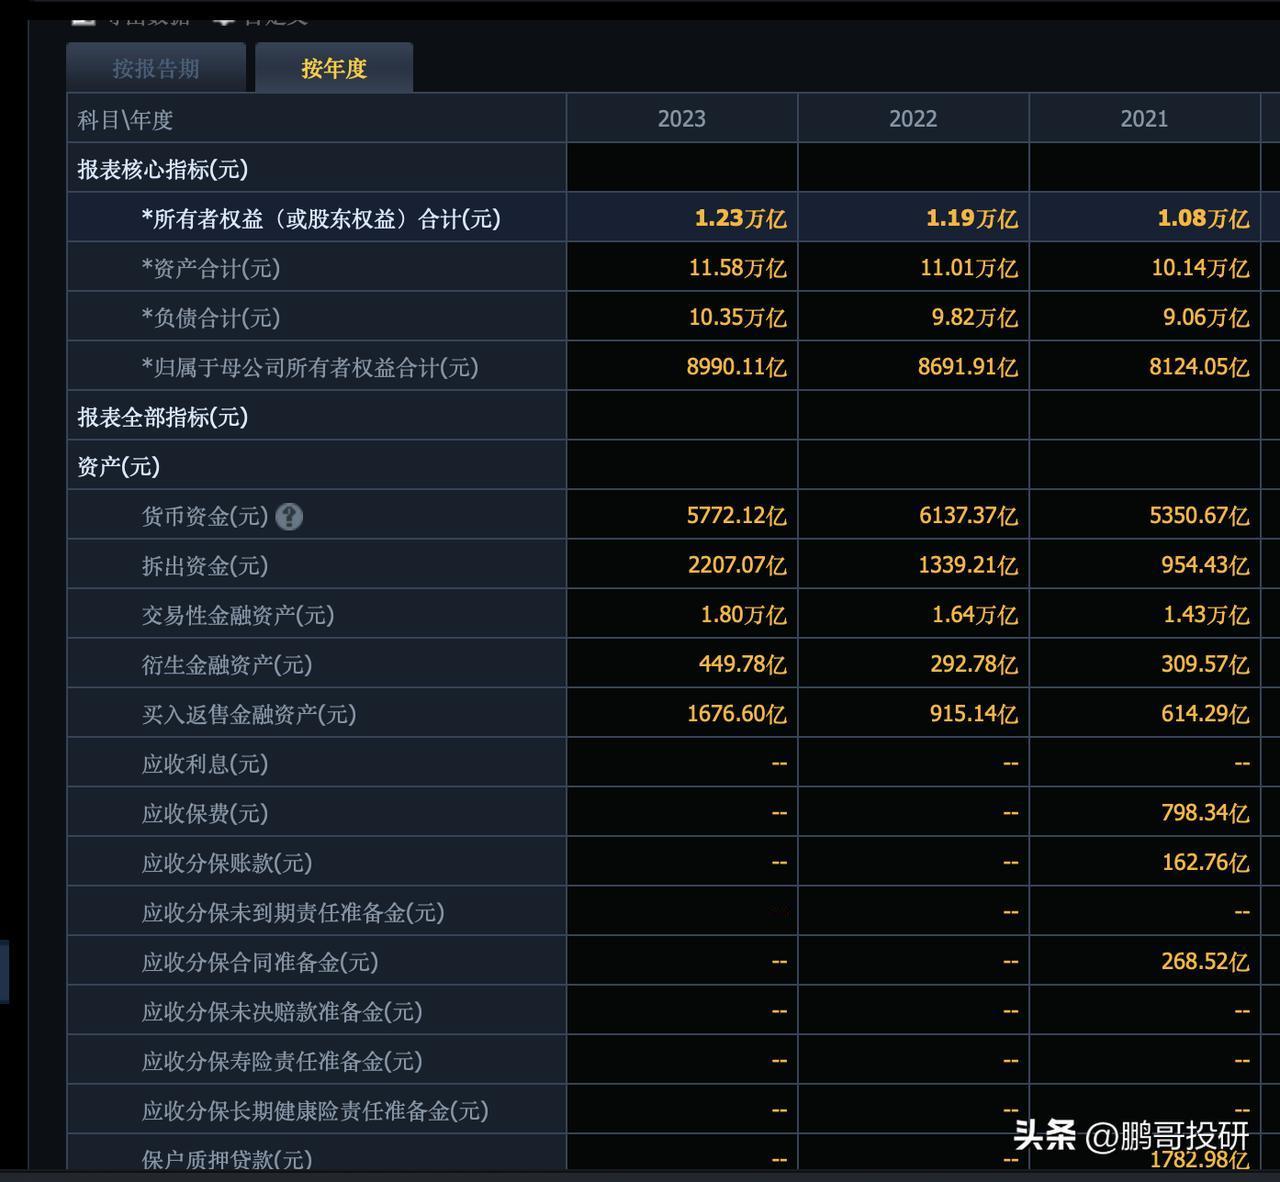Click the 应收分保合同准备金(元) row label
Image resolution: width=1280 pixels, height=1182 pixels.
pyautogui.click(x=260, y=962)
